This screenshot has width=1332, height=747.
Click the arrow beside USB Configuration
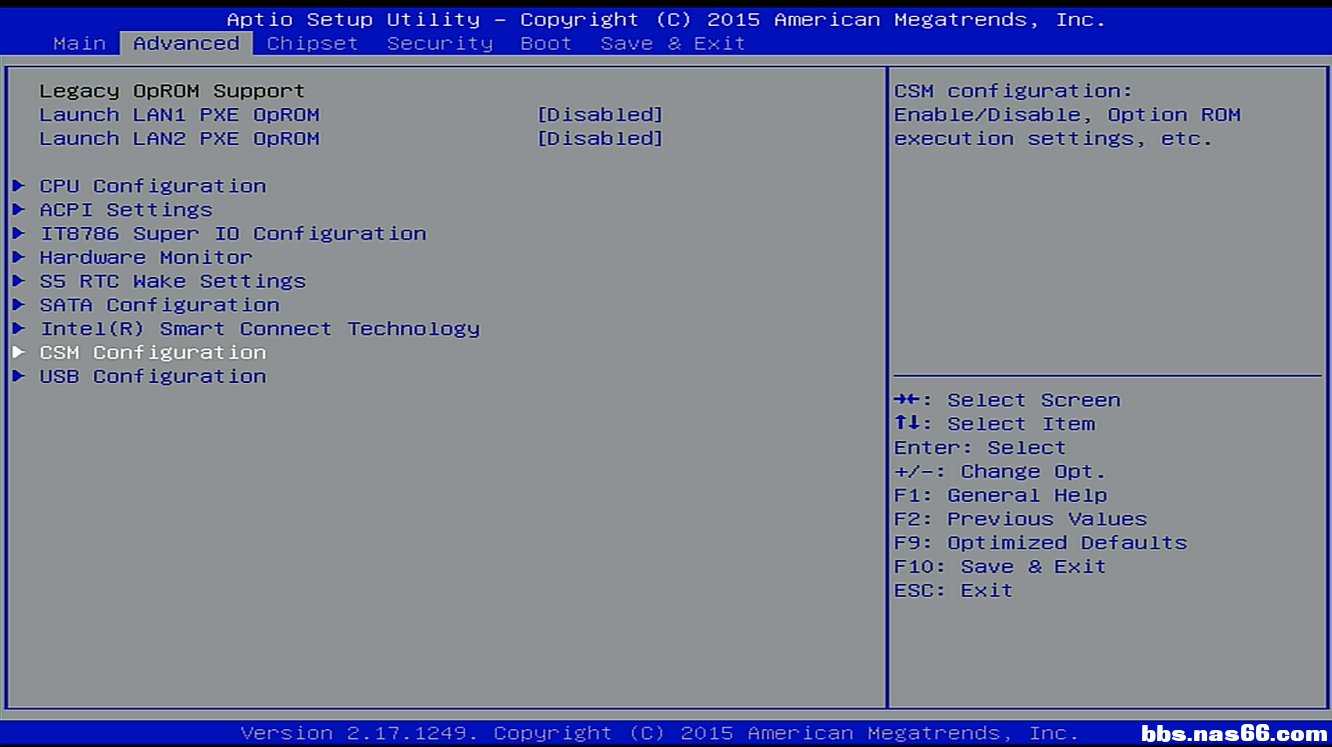click(19, 377)
